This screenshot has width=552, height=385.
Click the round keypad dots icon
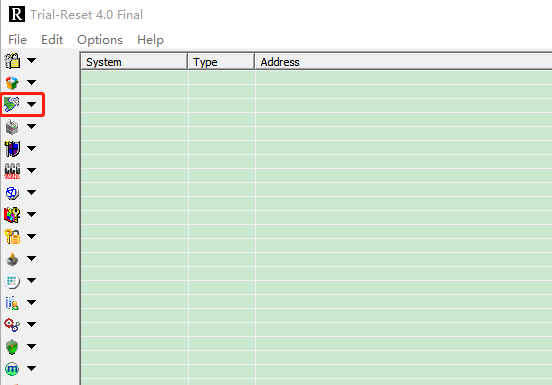point(12,281)
